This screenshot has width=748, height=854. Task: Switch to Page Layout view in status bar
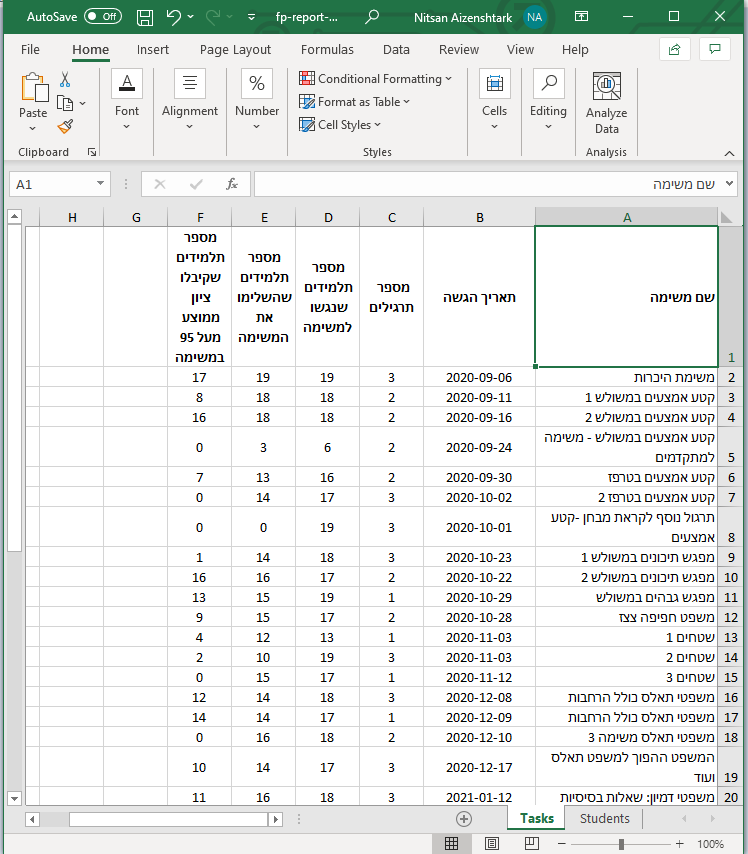tap(491, 844)
